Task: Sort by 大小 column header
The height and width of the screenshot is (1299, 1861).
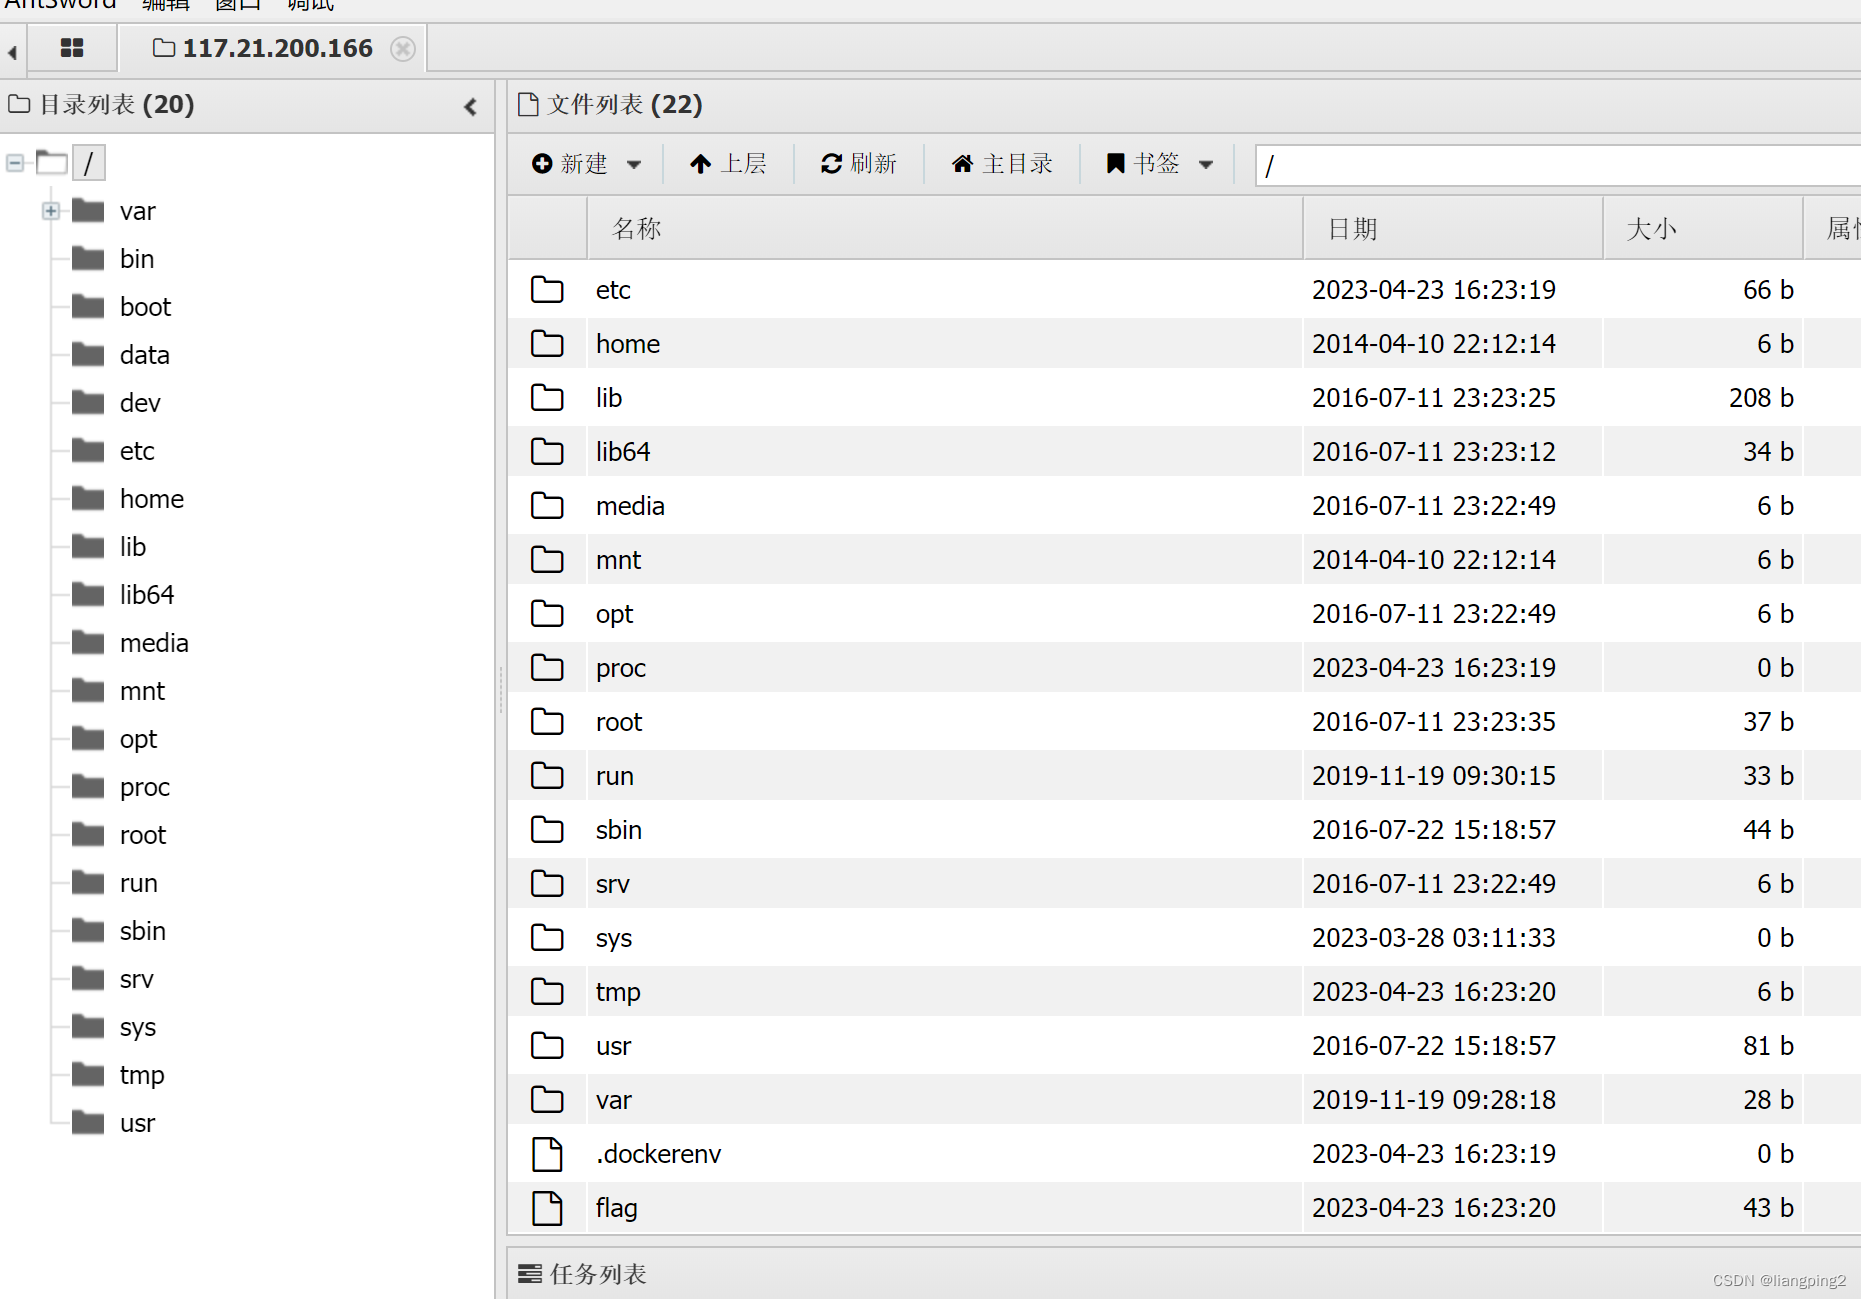Action: tap(1703, 229)
